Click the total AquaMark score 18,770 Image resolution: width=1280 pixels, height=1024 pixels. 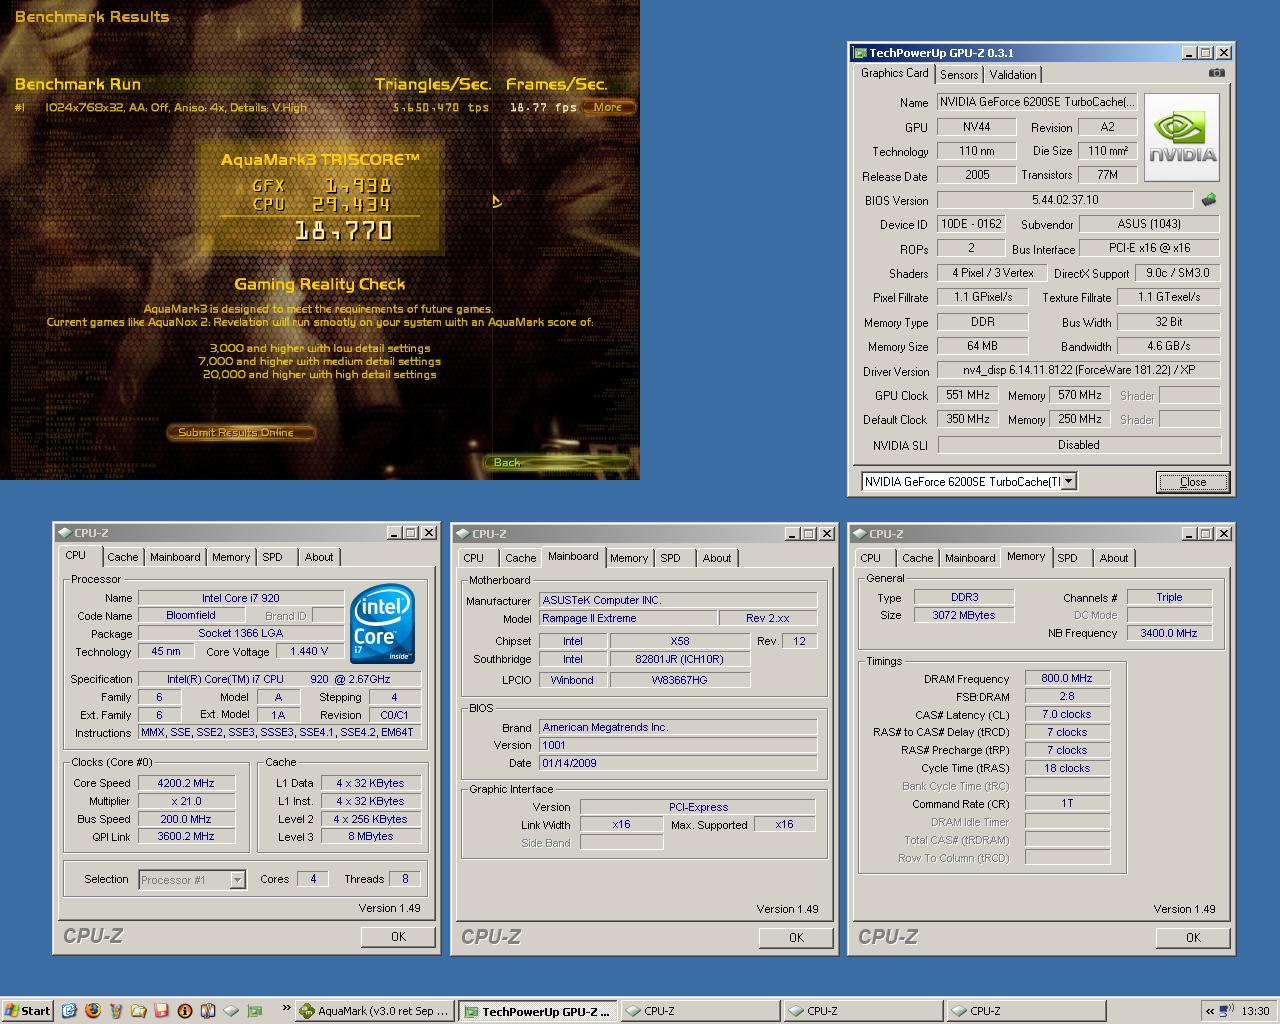pyautogui.click(x=344, y=231)
